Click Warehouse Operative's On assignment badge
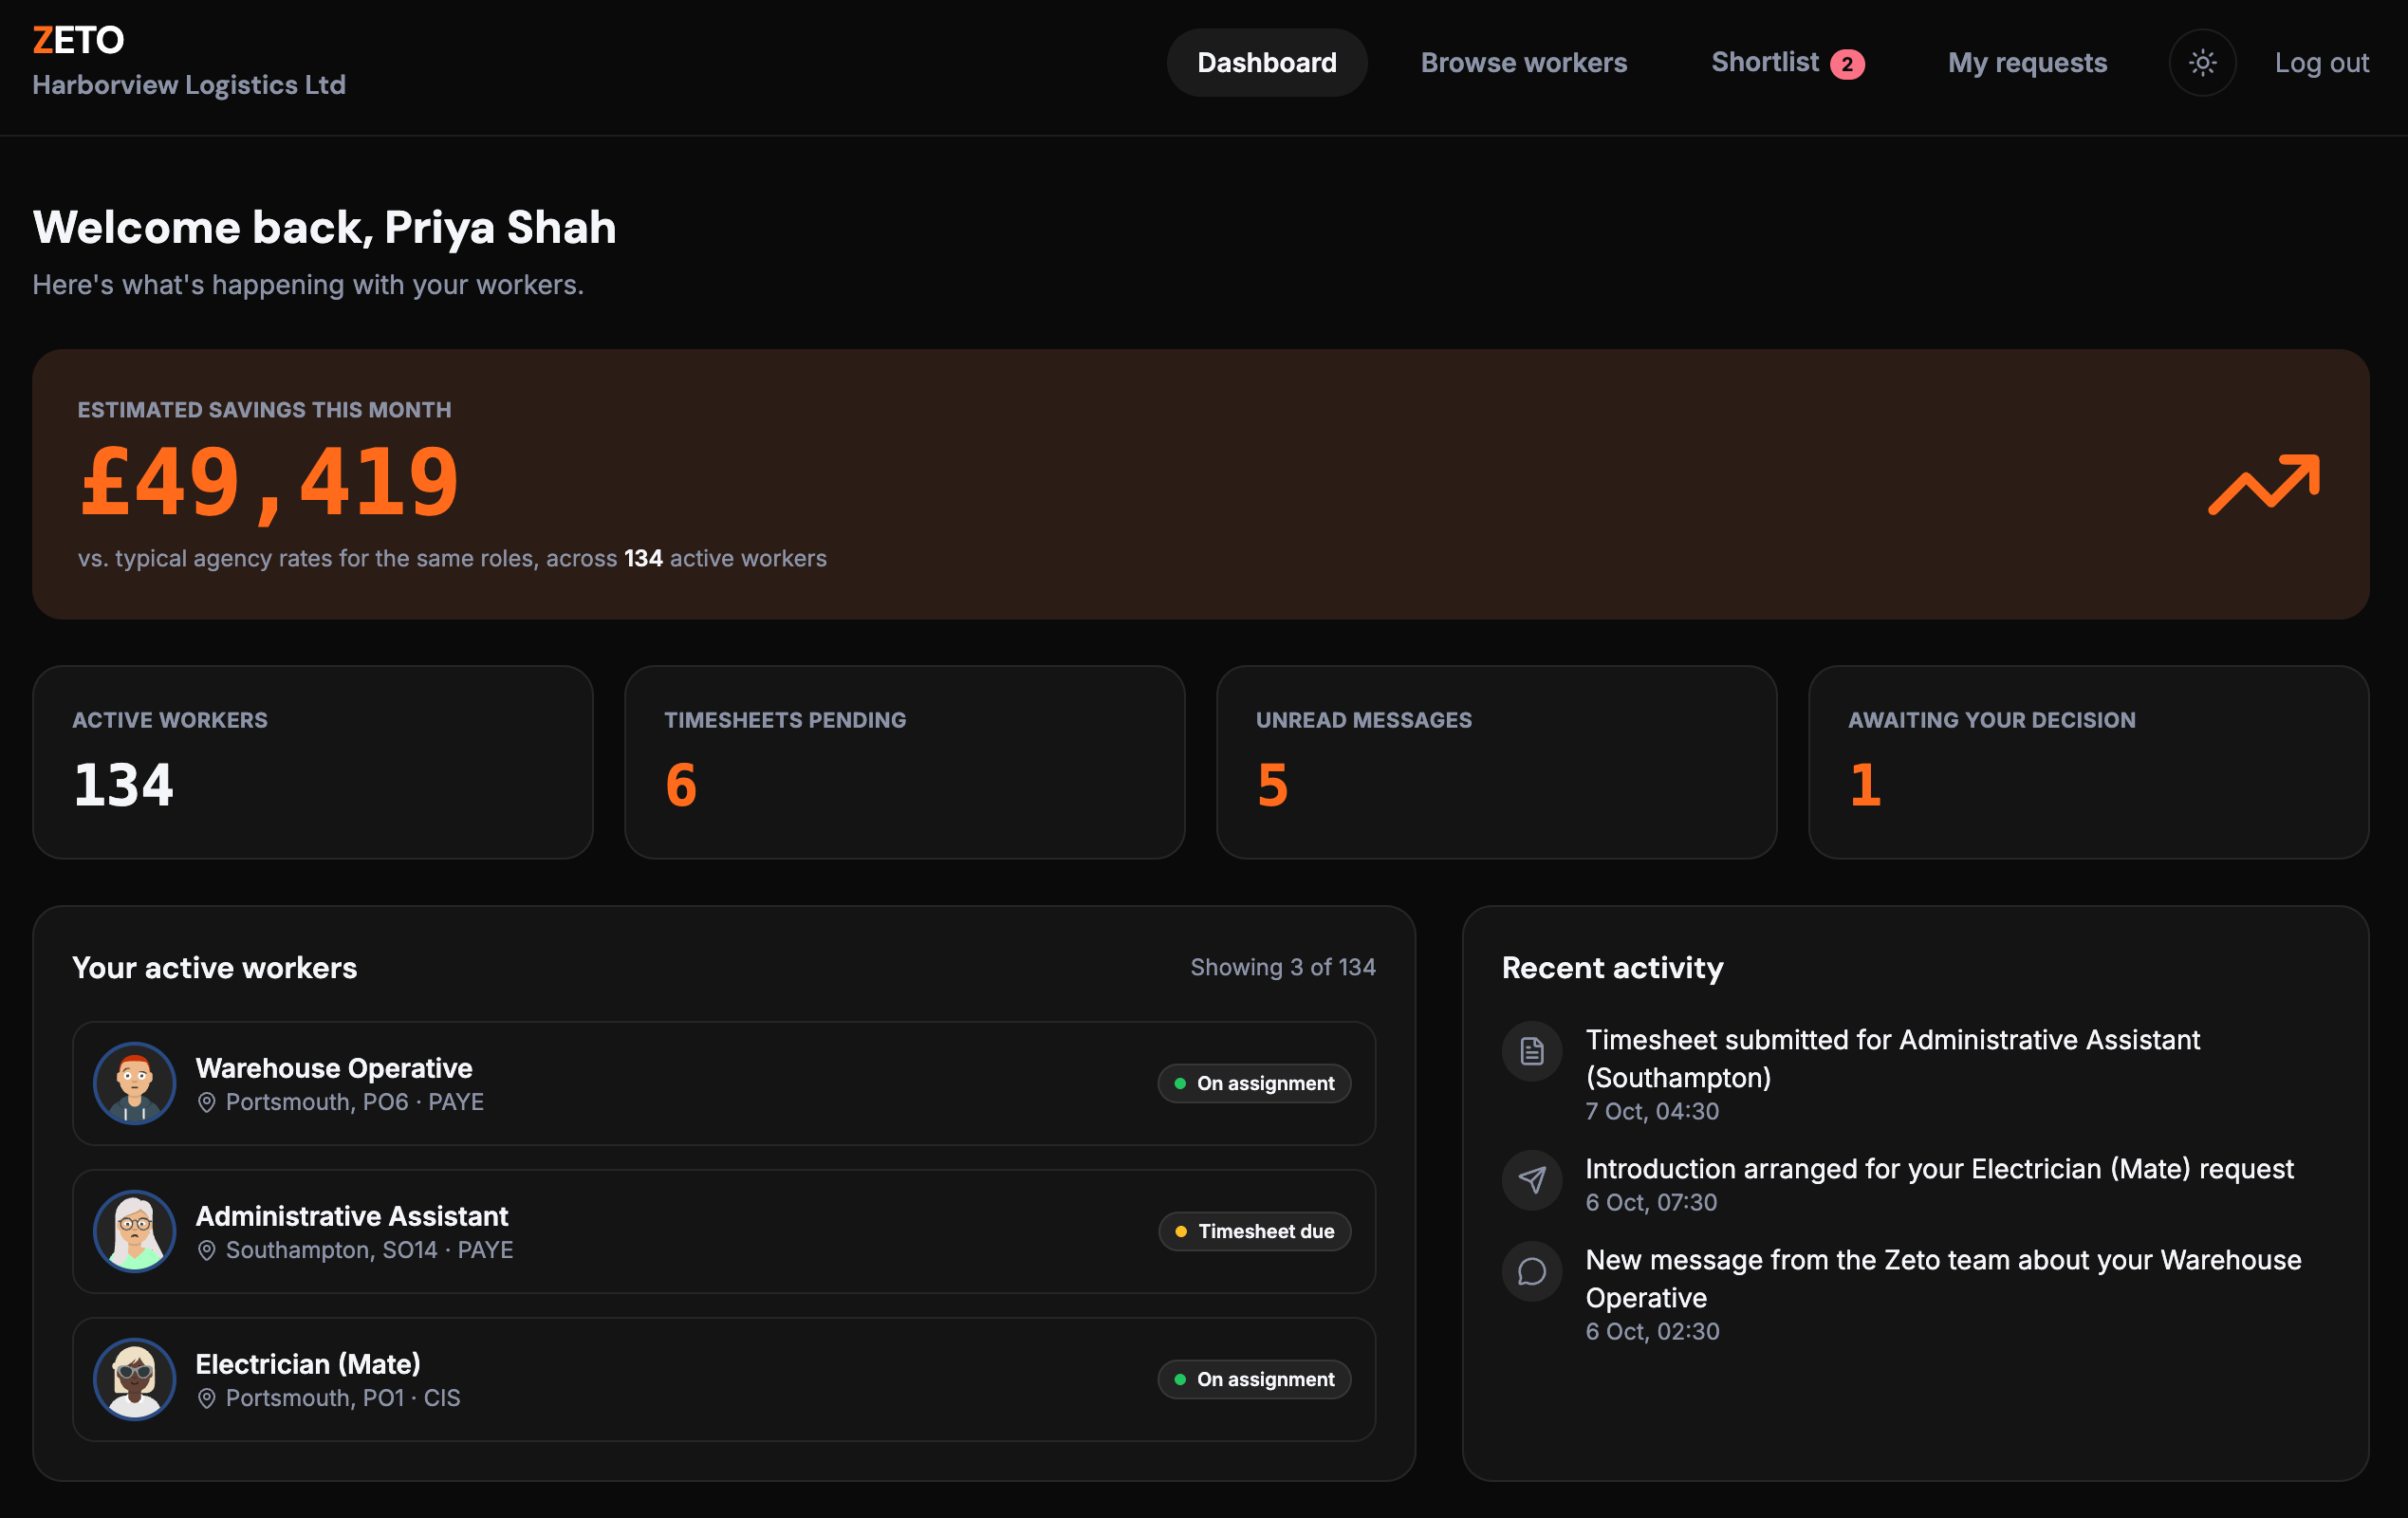The image size is (2408, 1518). click(x=1254, y=1083)
